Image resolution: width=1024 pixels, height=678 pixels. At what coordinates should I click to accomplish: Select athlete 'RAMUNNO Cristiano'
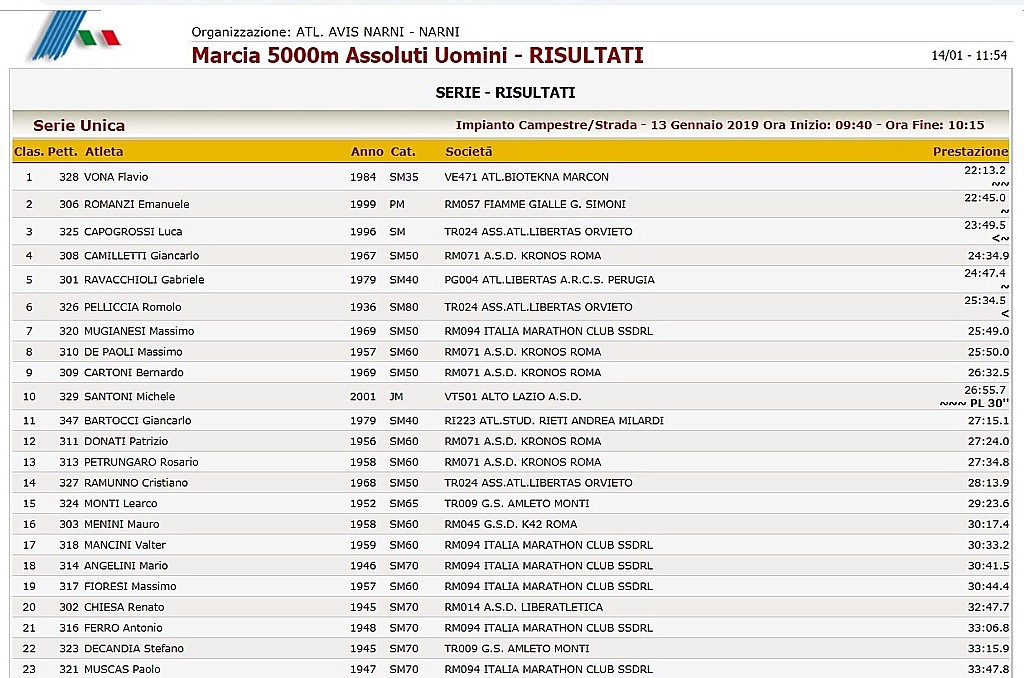coord(136,483)
